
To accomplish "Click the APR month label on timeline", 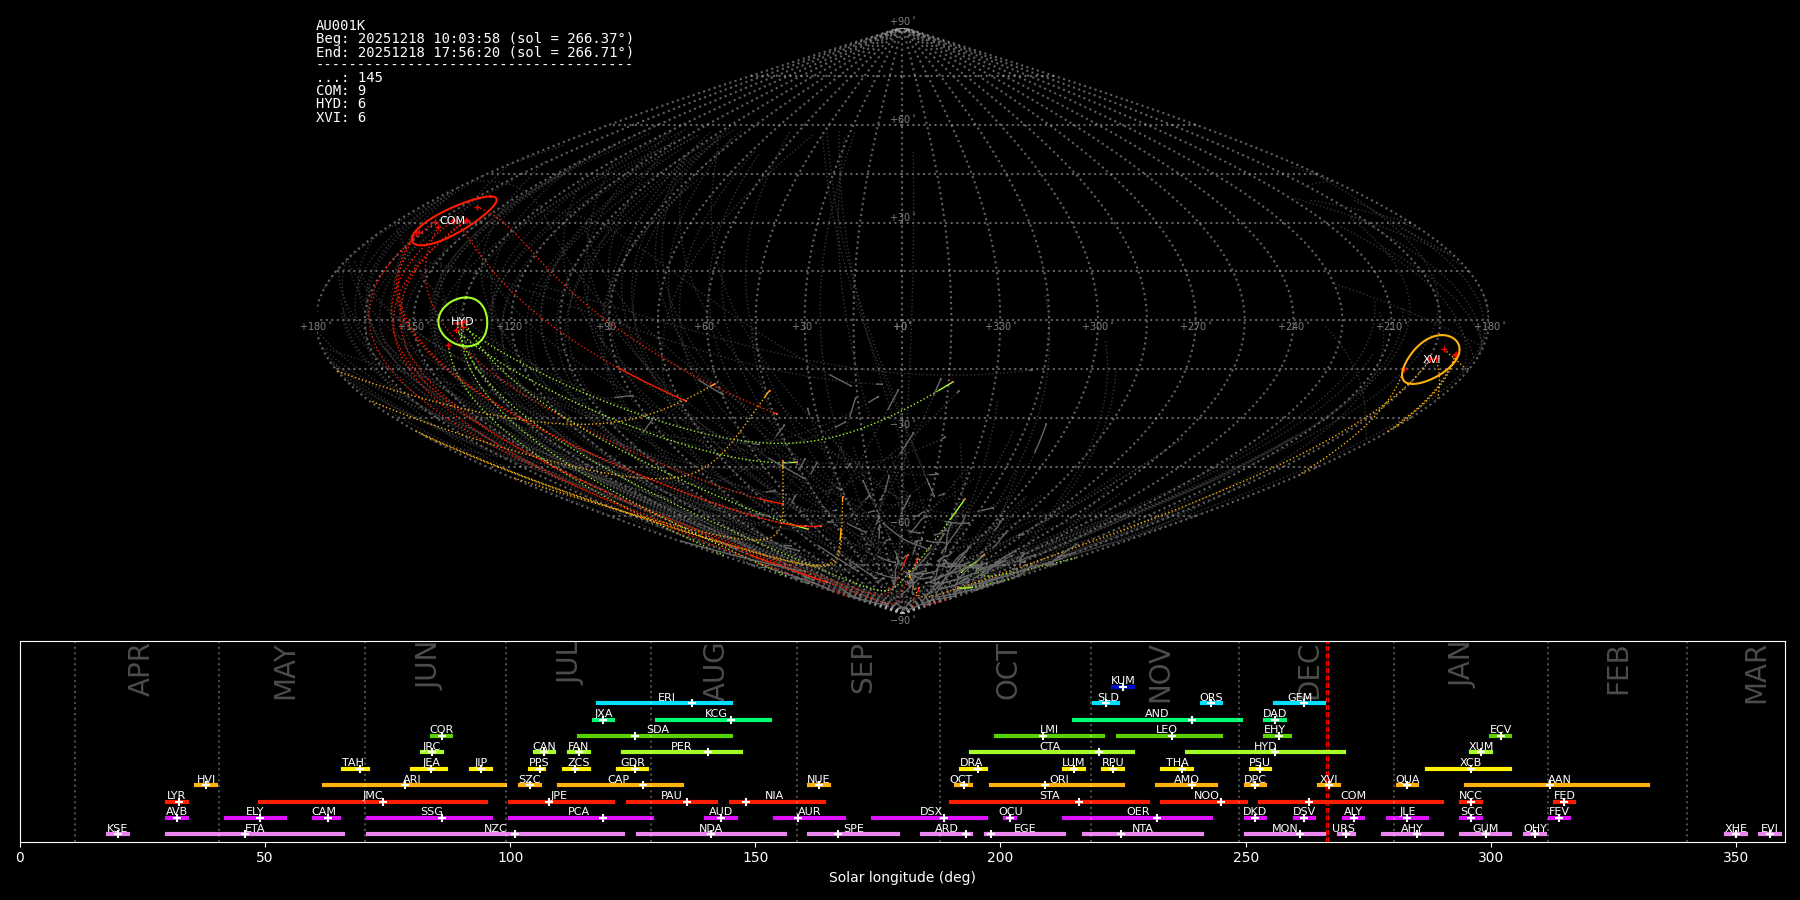I will point(140,670).
